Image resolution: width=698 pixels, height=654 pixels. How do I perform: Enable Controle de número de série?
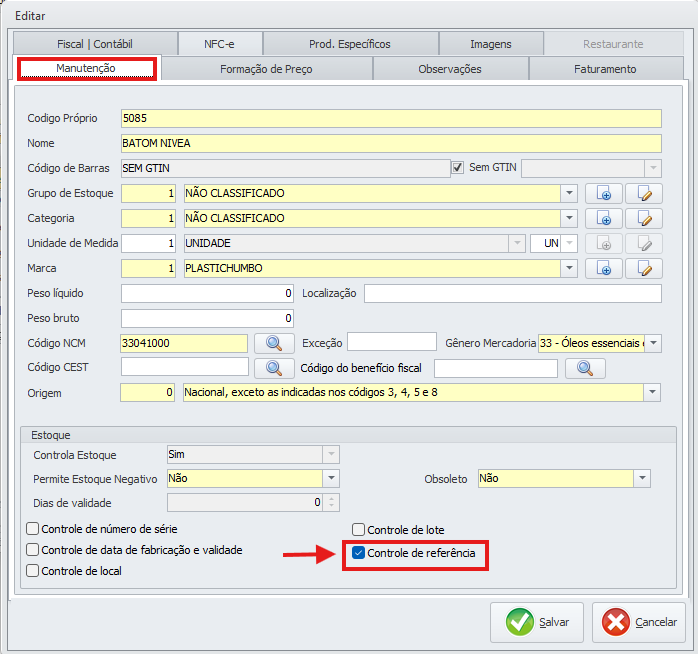33,528
